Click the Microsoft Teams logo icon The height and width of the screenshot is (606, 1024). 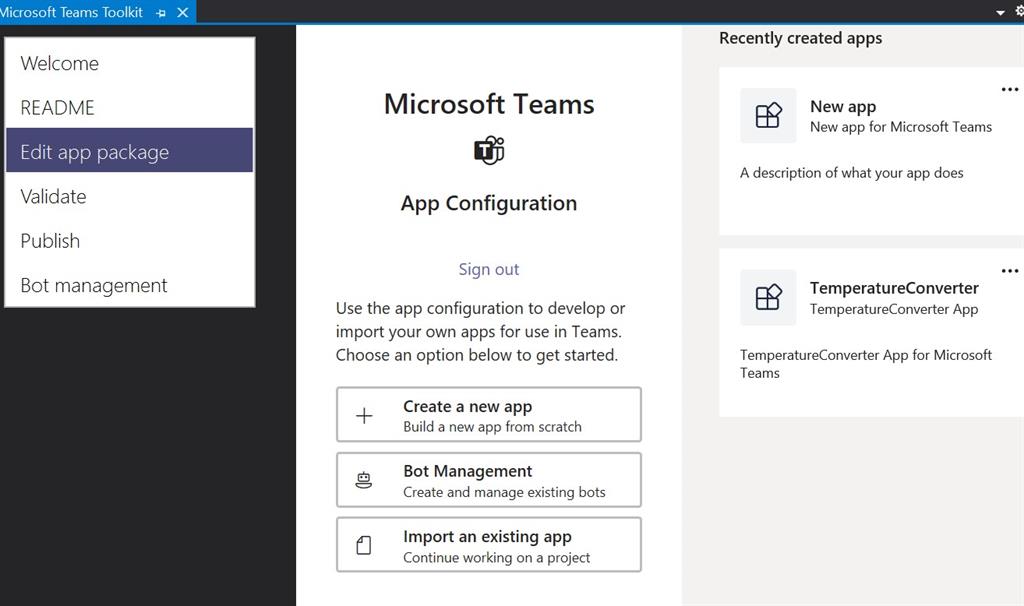click(x=489, y=150)
